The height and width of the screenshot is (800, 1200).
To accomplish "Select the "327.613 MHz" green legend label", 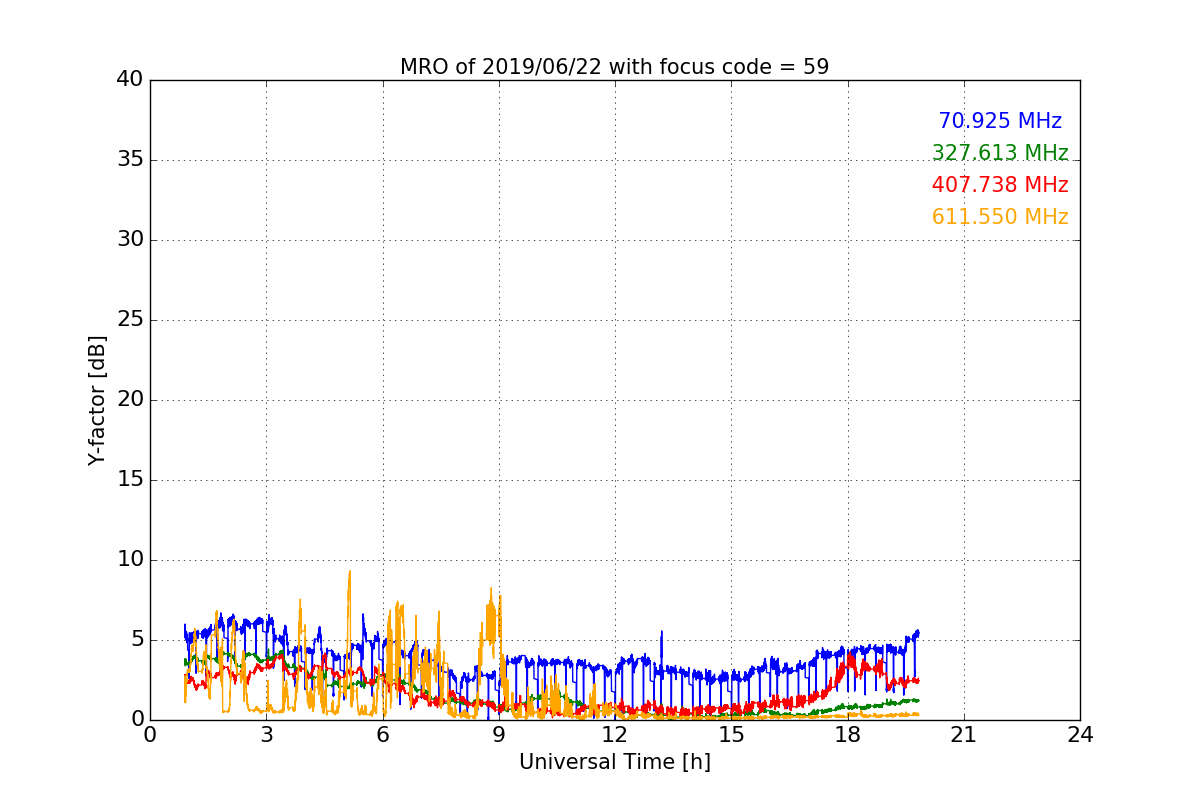I will click(1000, 153).
